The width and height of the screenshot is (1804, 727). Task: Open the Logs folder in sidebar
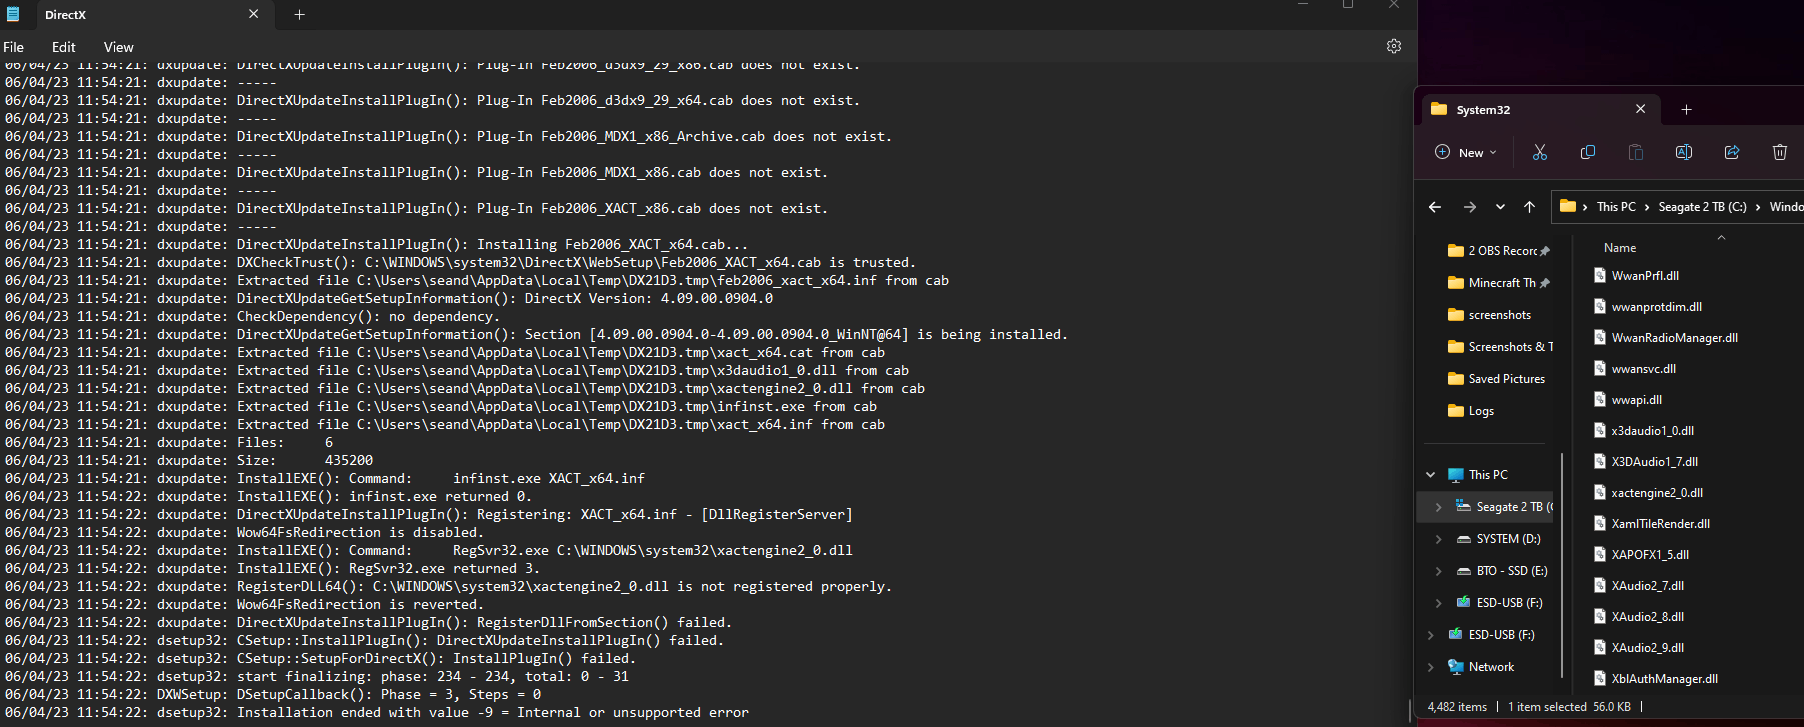1471,411
